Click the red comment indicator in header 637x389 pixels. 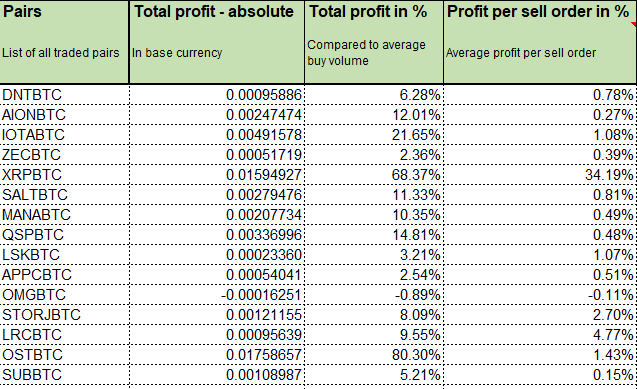(634, 24)
